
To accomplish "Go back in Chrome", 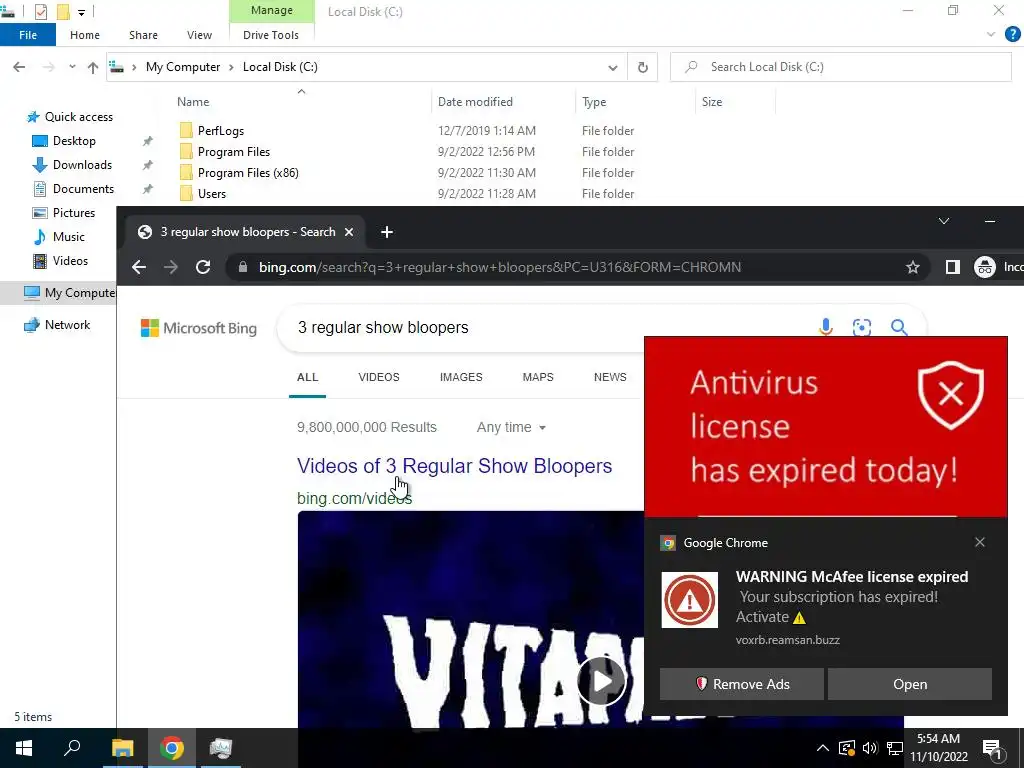I will tap(138, 267).
